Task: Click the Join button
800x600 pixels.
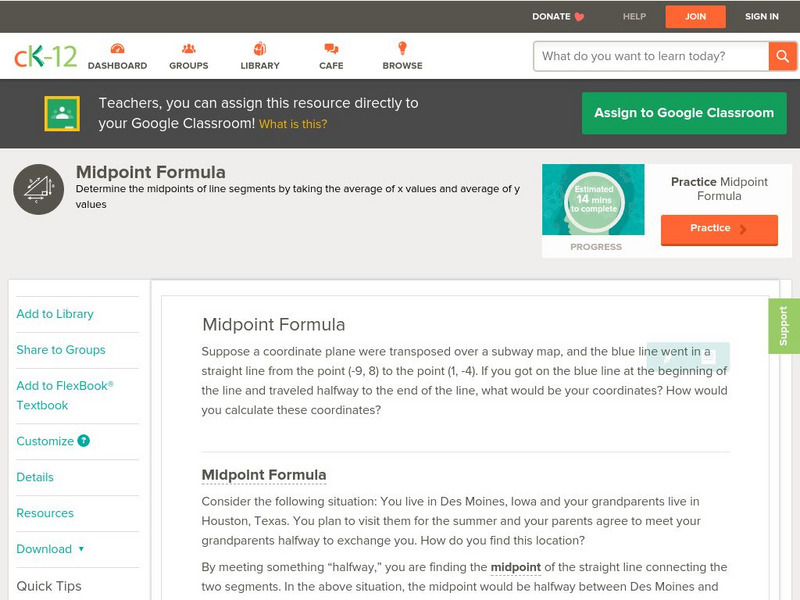Action: pyautogui.click(x=695, y=16)
